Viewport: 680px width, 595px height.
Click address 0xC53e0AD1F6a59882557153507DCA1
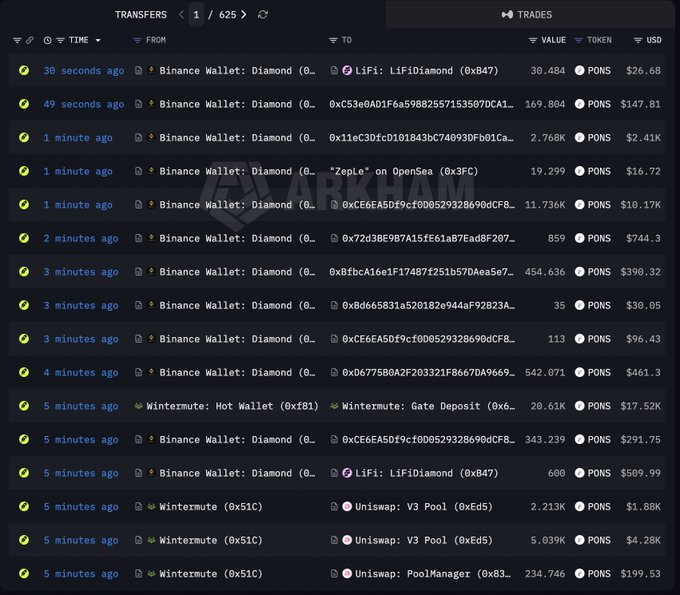(421, 105)
